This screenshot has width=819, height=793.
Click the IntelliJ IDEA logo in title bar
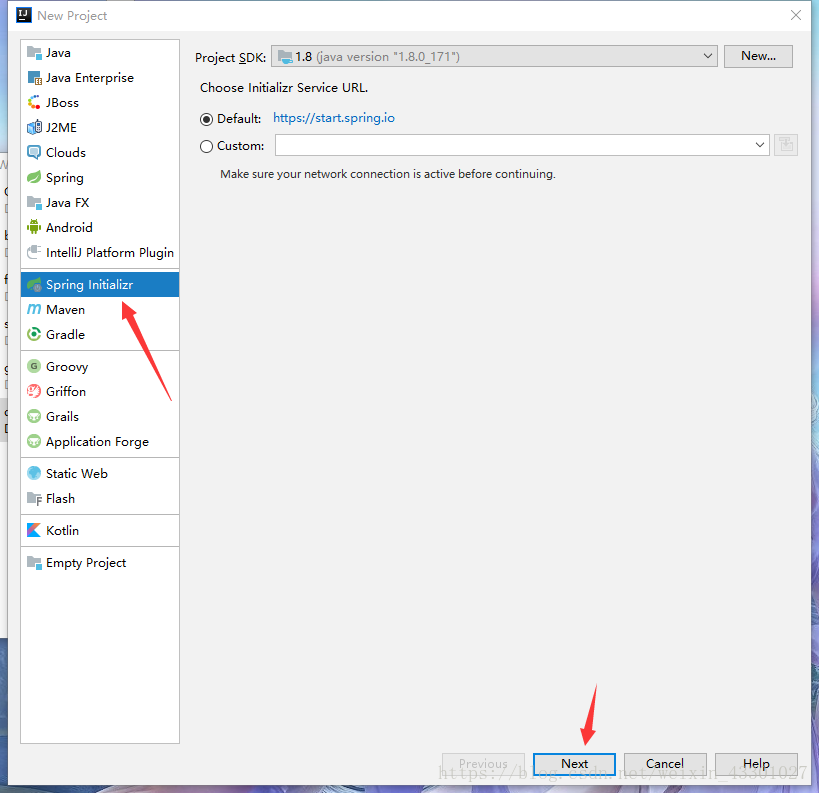pyautogui.click(x=24, y=16)
